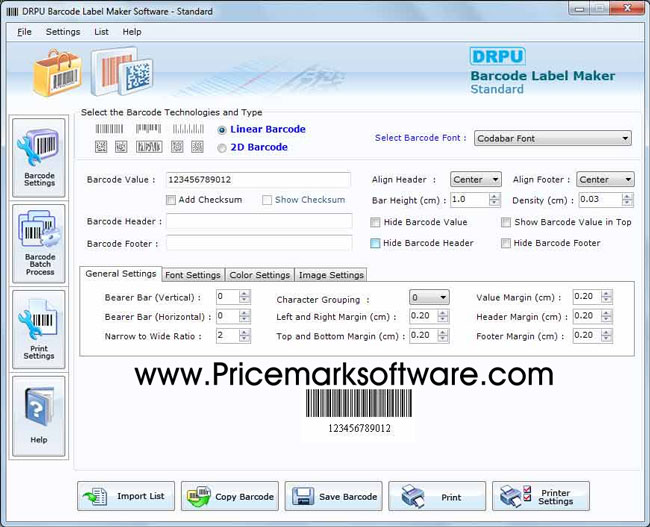Check Show Barcode Value in Top
Image resolution: width=650 pixels, height=527 pixels.
(x=506, y=222)
